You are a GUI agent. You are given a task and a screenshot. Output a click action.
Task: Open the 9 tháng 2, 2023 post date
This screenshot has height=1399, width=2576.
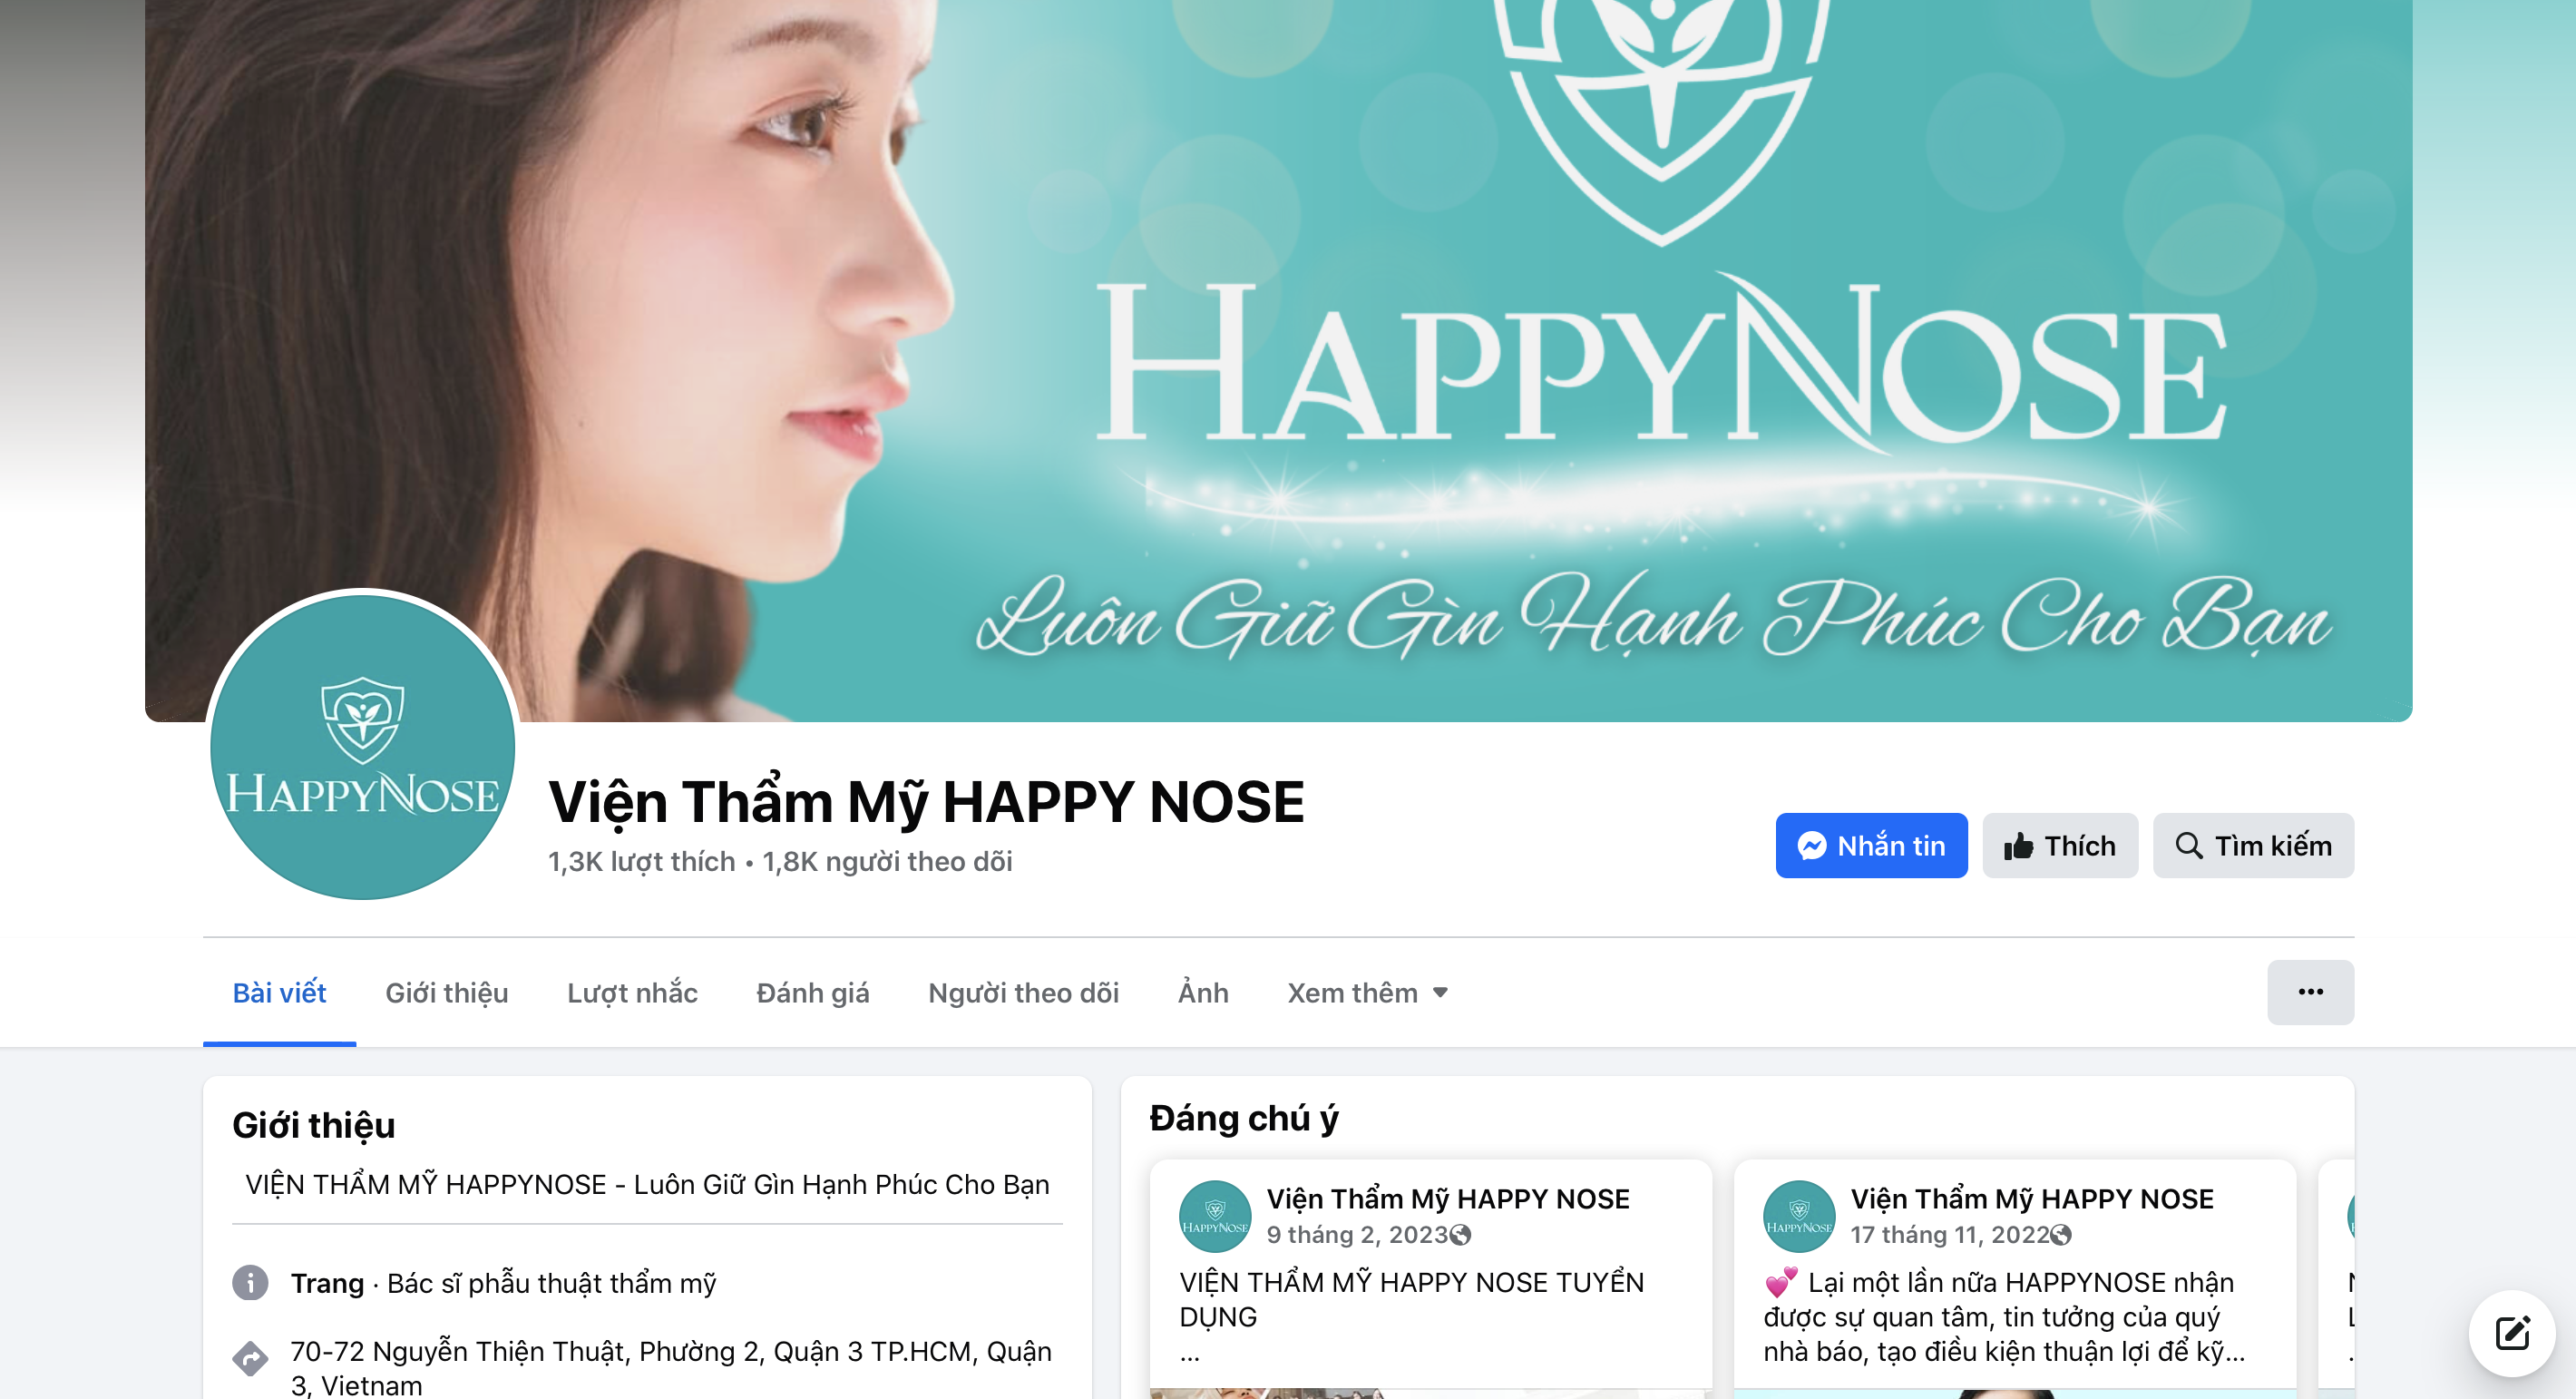pyautogui.click(x=1356, y=1235)
